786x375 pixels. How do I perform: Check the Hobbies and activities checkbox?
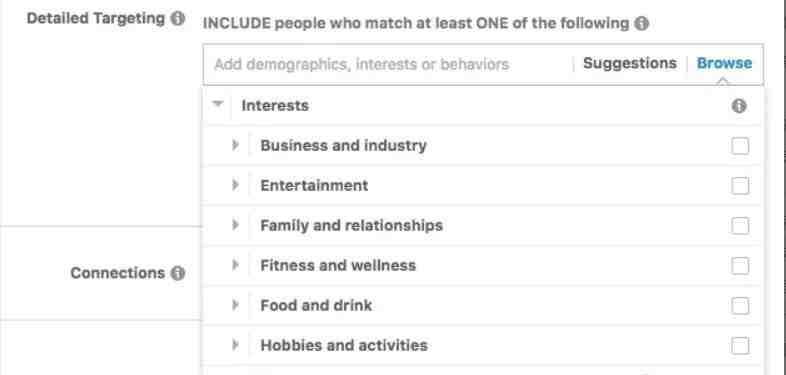[740, 345]
